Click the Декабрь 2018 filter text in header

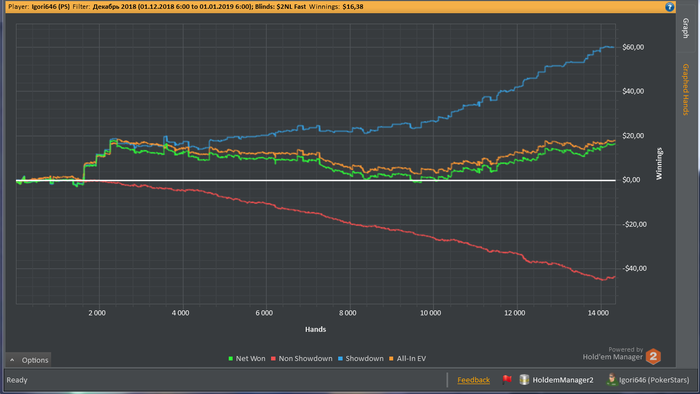[114, 7]
